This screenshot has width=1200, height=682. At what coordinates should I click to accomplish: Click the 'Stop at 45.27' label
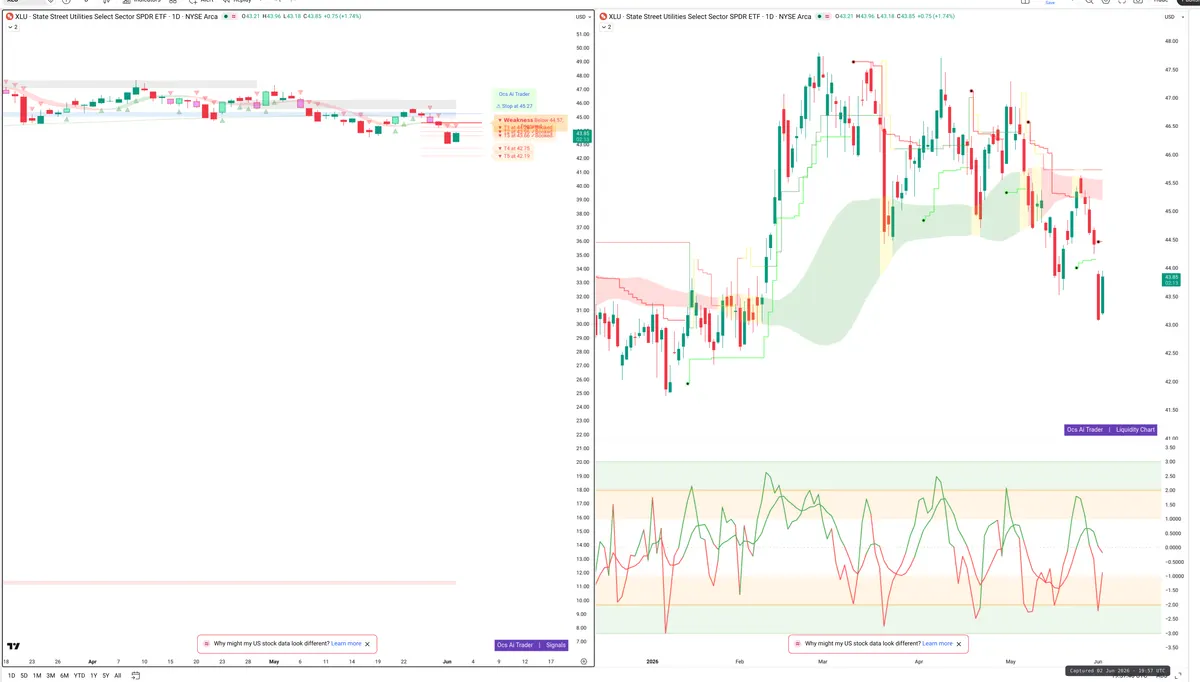pyautogui.click(x=514, y=105)
